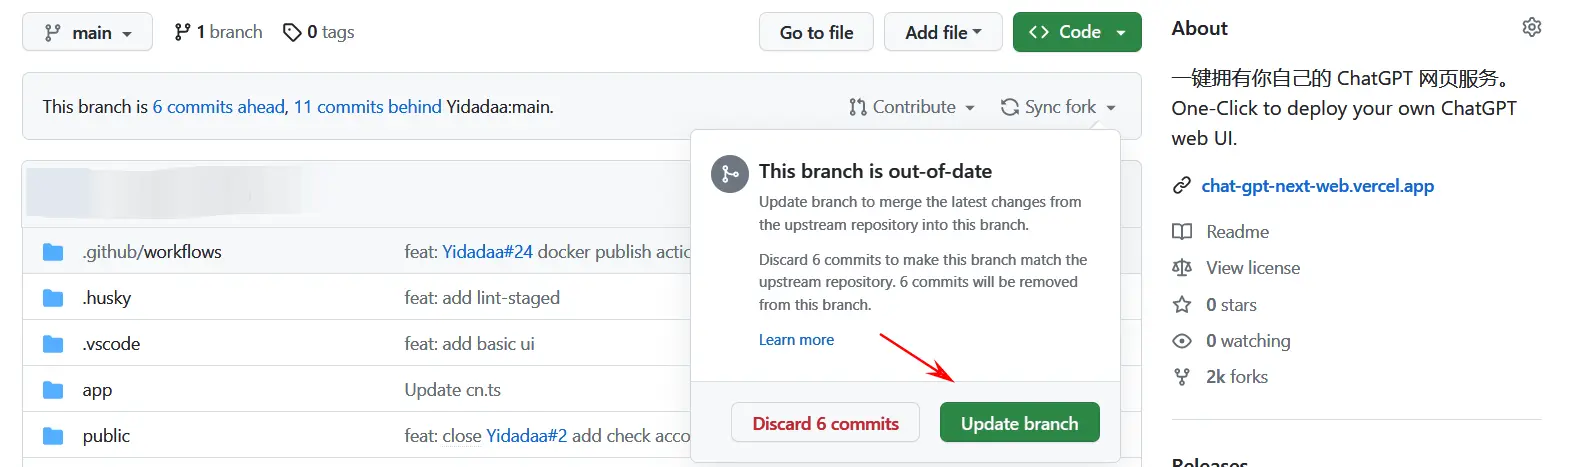
Task: Toggle the Sync fork dropdown
Action: point(1058,107)
